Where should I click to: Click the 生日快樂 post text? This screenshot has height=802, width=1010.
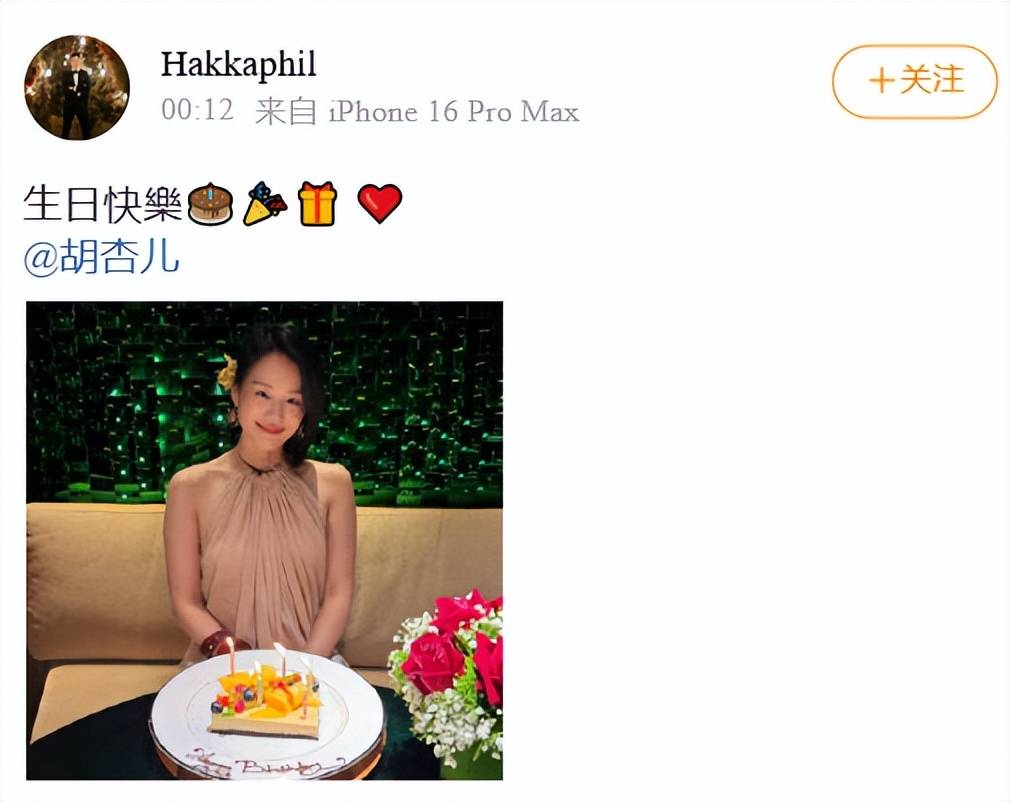[x=103, y=204]
